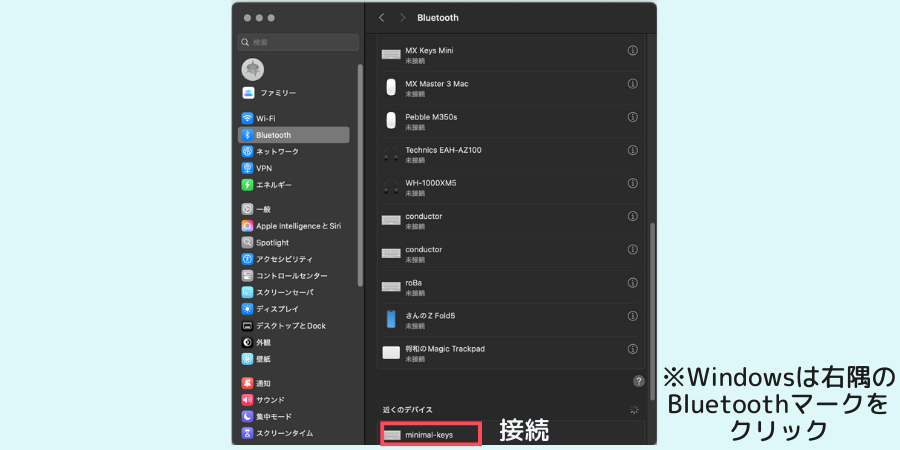Open info for WH-1000XM5
Screen dimensions: 900x450
tap(633, 183)
